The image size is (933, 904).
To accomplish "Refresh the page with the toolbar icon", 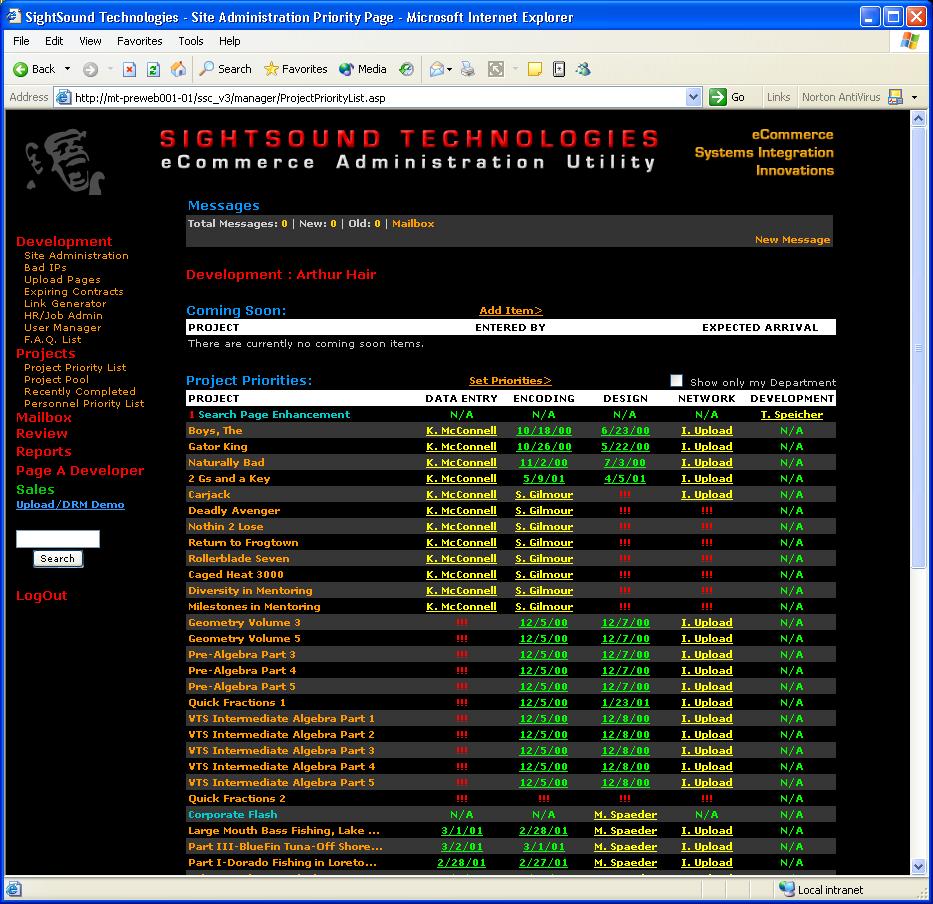I will [154, 70].
